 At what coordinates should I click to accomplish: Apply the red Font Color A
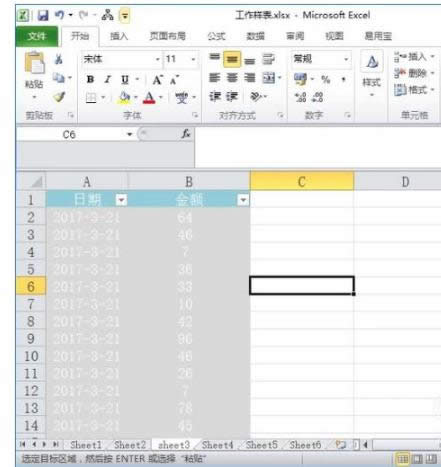point(149,98)
